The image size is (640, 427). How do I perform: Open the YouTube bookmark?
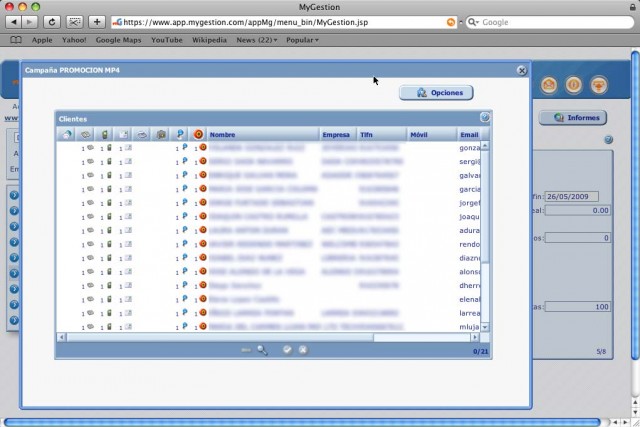point(167,40)
